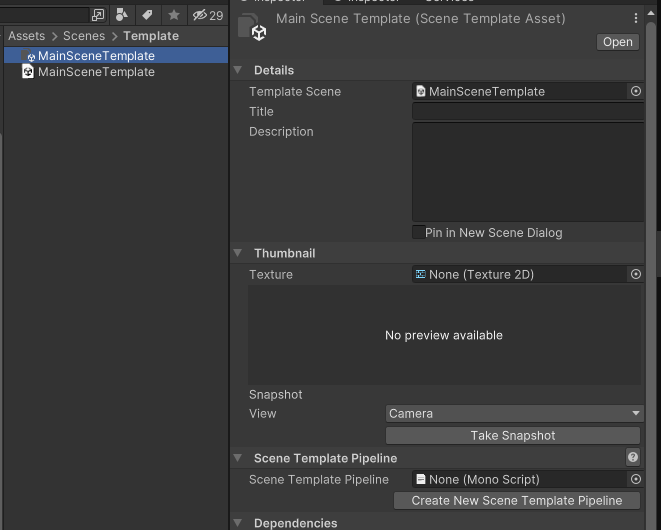
Task: Open search in new window icon
Action: click(x=98, y=16)
